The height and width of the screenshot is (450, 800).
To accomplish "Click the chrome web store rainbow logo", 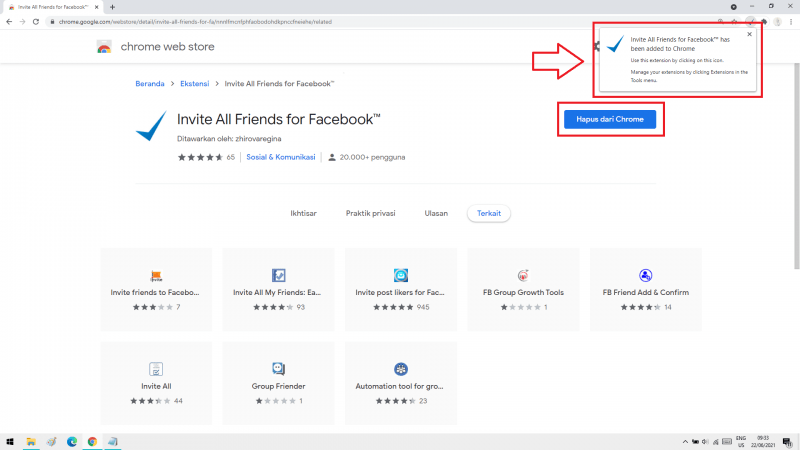I will [x=104, y=47].
